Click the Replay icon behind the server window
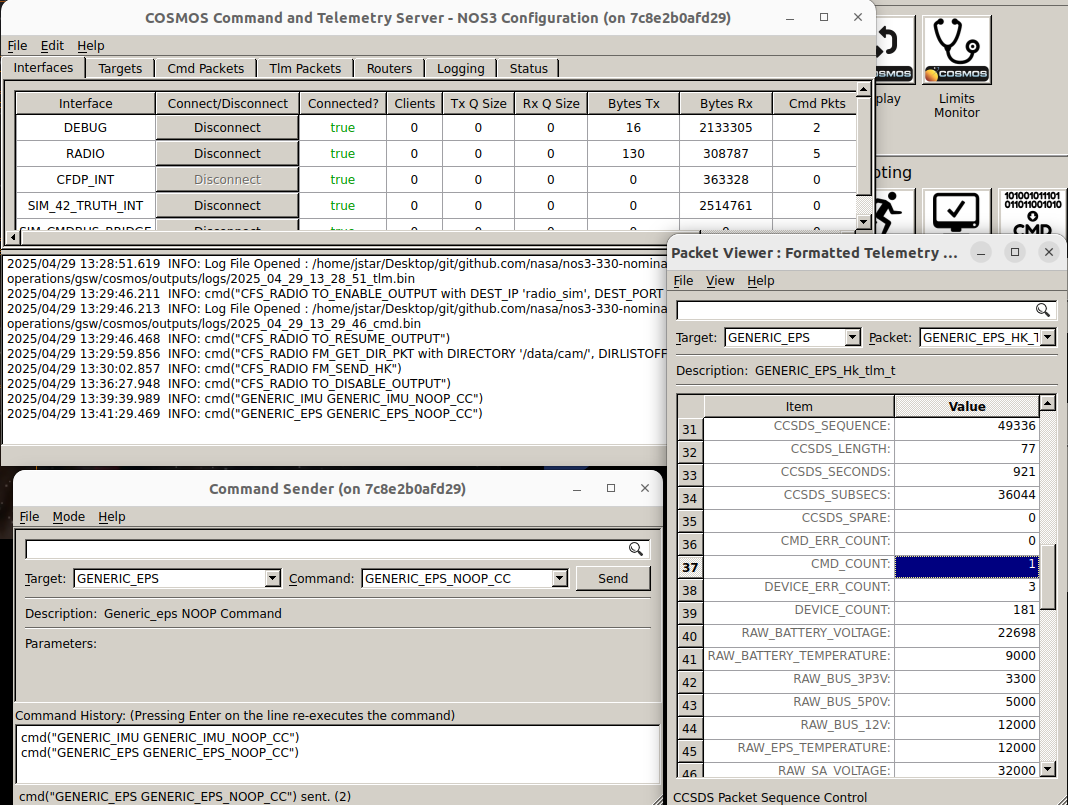This screenshot has height=805, width=1068. pos(893,50)
